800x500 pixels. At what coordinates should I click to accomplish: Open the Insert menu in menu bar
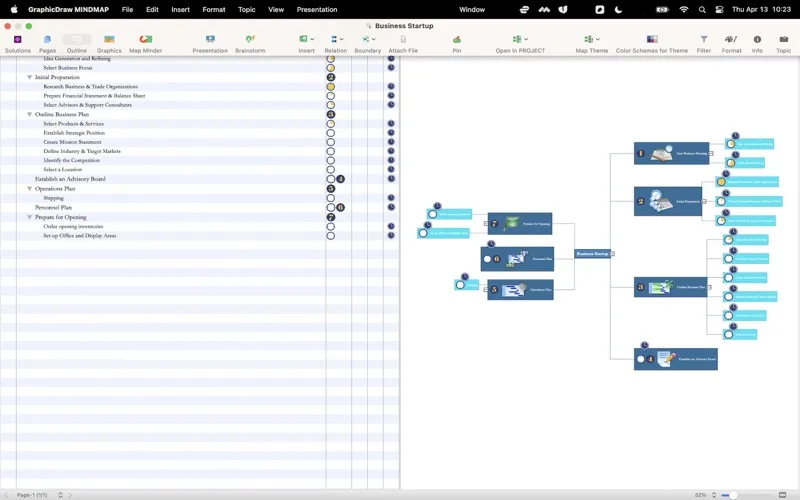180,9
